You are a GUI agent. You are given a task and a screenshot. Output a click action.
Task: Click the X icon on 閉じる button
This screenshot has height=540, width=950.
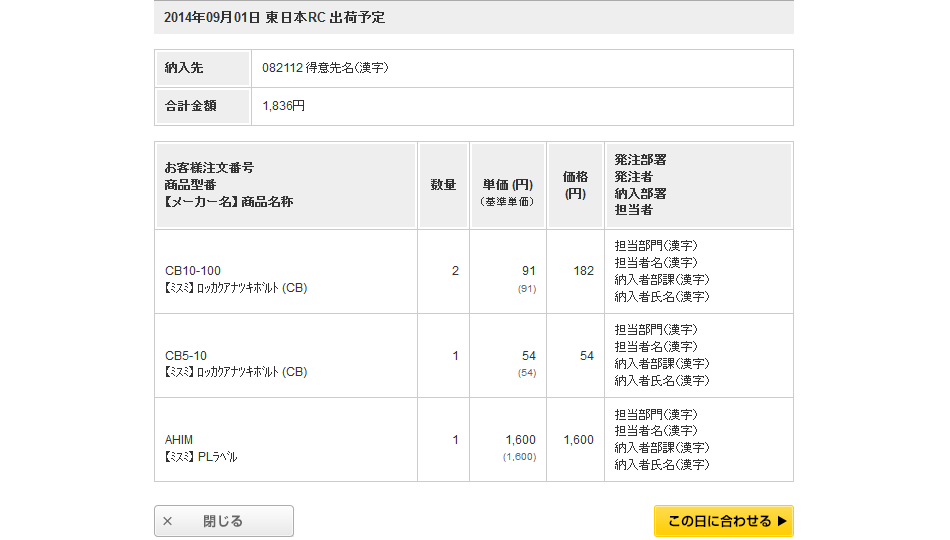(x=167, y=521)
